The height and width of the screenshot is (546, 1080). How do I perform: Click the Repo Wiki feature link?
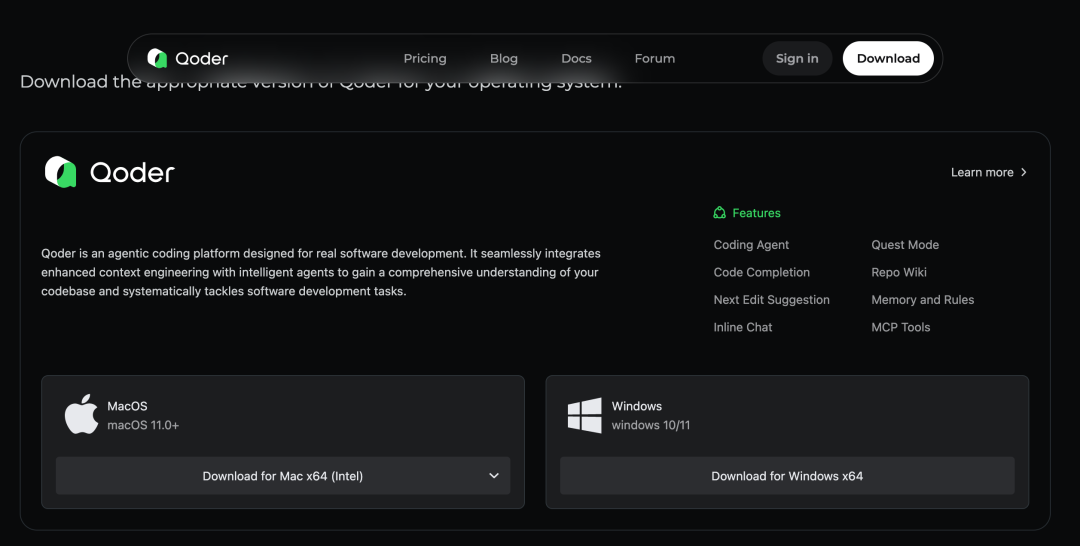coord(899,272)
